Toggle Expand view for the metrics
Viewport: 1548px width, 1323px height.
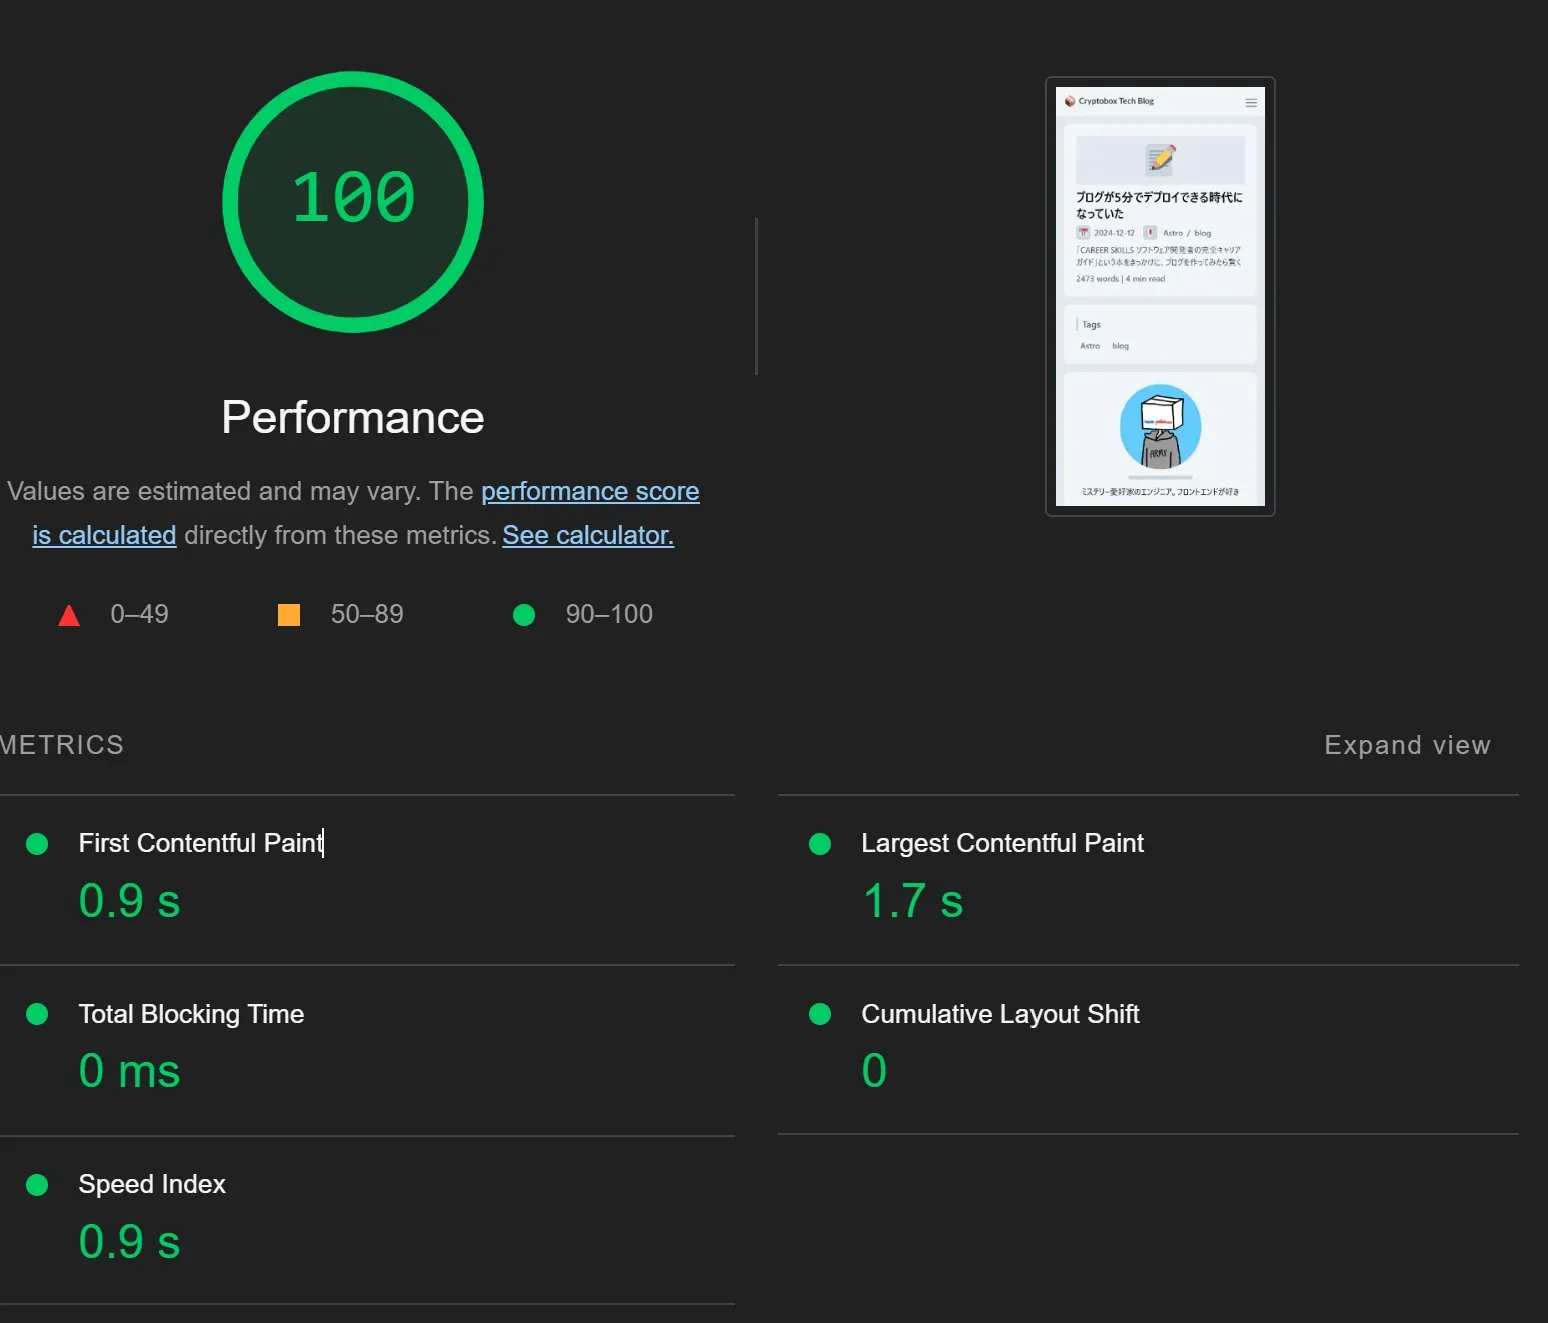click(x=1406, y=745)
